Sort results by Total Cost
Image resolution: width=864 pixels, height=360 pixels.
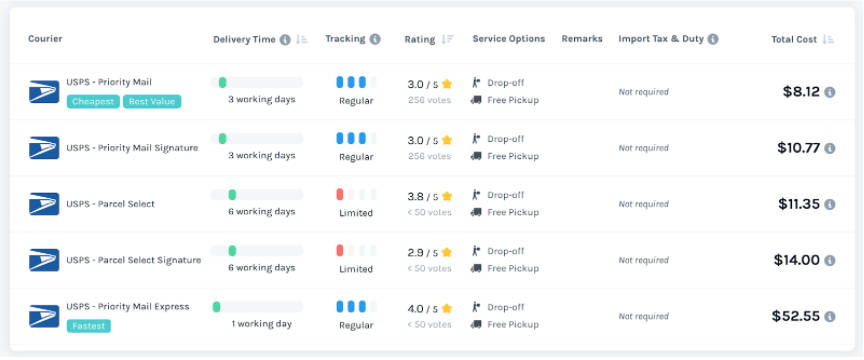pyautogui.click(x=828, y=40)
